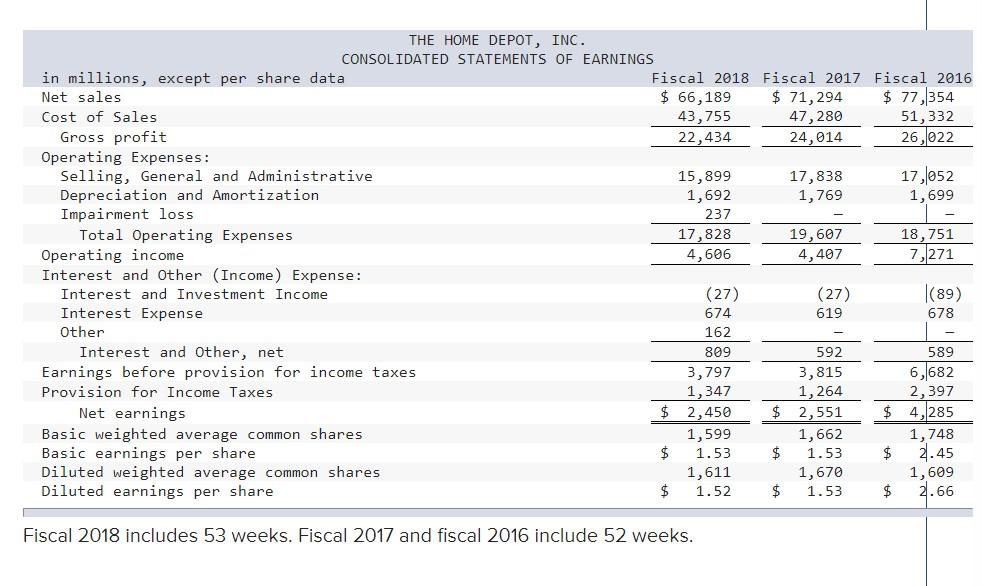Screen dimensions: 982x586
Task: Click Depreciation value 1,692
Action: tap(709, 195)
